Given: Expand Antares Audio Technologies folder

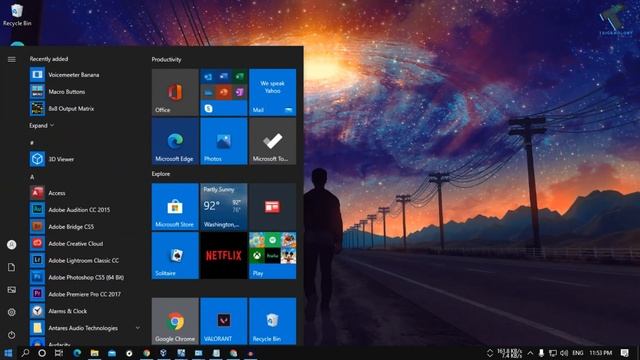Looking at the screenshot, I should point(84,328).
